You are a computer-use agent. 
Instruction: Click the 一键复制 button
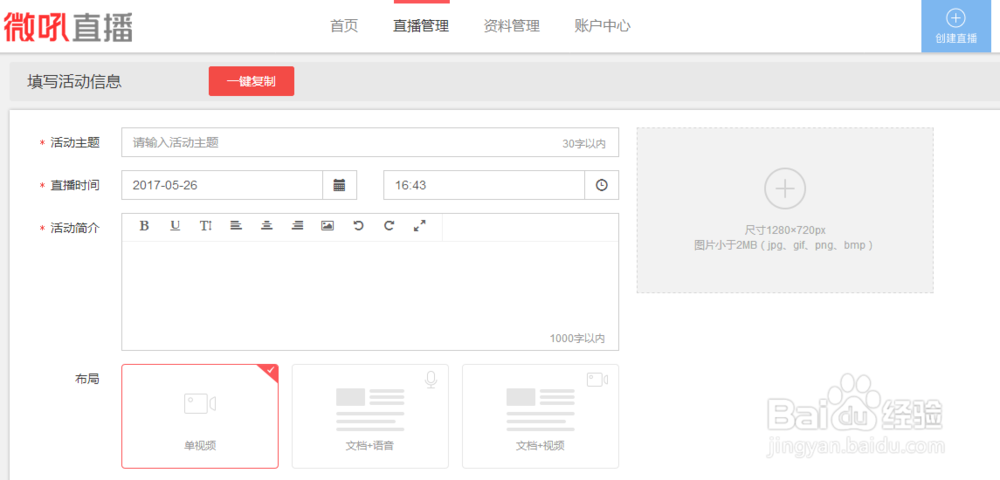click(251, 82)
